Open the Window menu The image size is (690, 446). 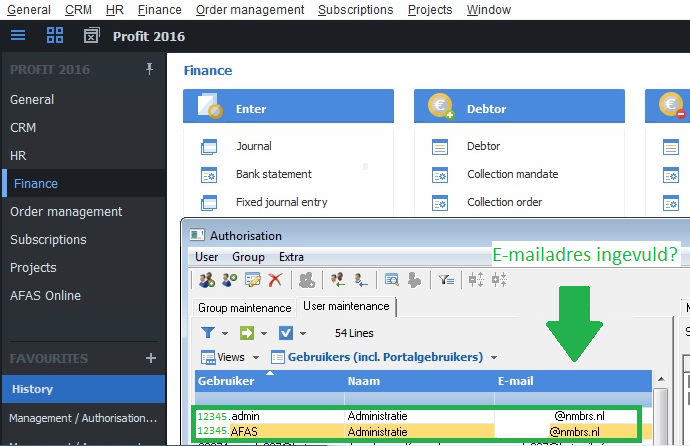pos(489,10)
